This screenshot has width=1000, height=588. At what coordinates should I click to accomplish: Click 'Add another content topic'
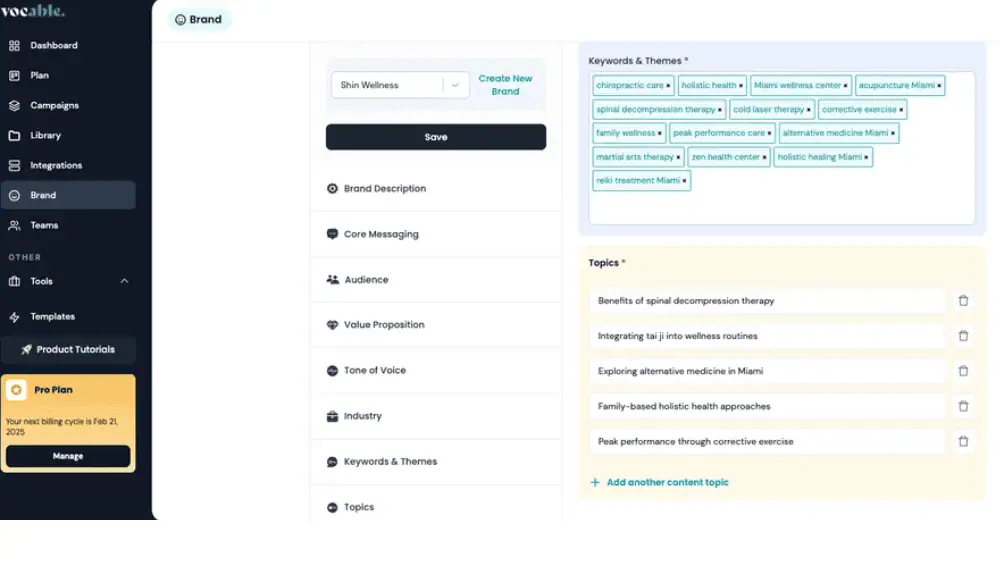tap(667, 483)
